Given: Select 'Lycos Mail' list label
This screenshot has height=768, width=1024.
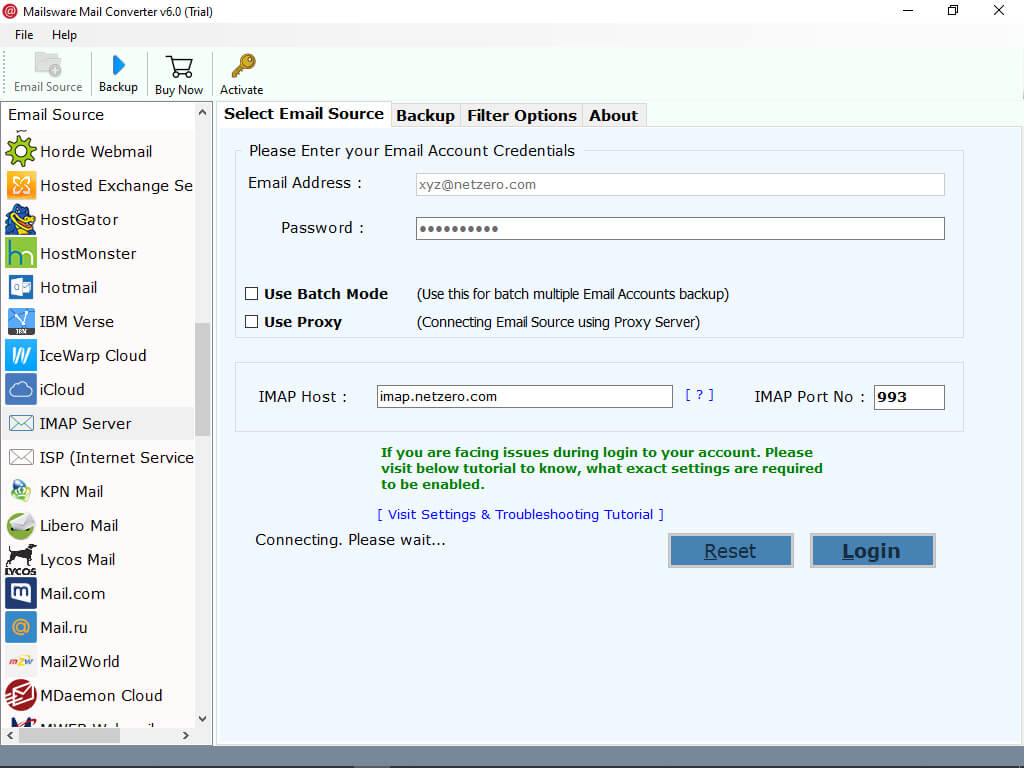Looking at the screenshot, I should click(x=77, y=560).
